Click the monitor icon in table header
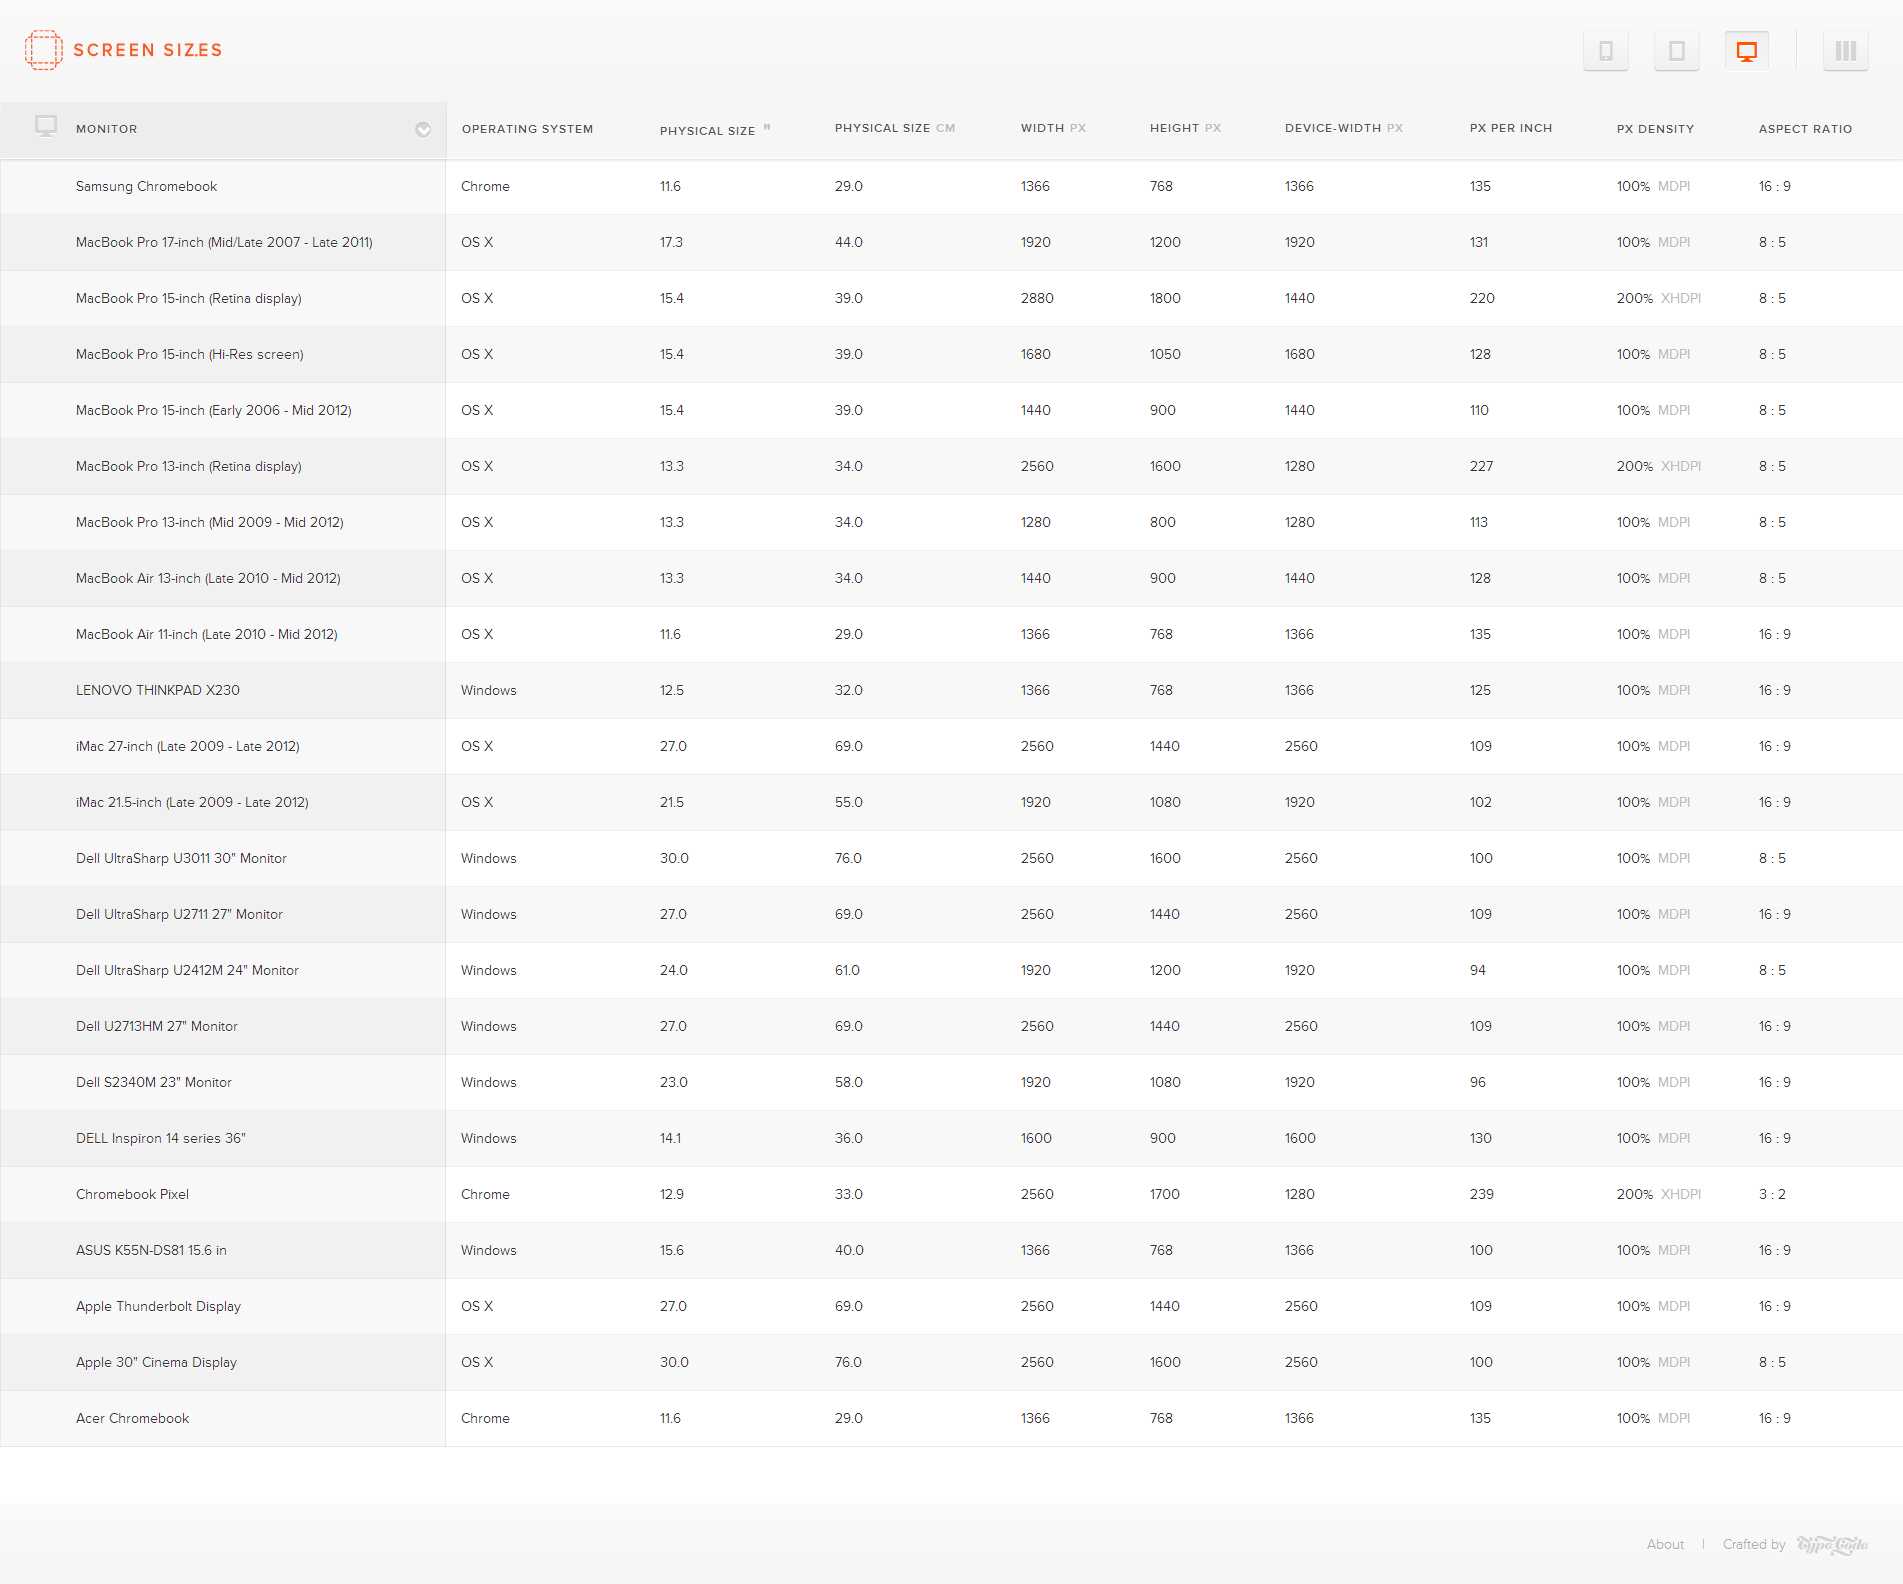The width and height of the screenshot is (1903, 1584). click(46, 126)
